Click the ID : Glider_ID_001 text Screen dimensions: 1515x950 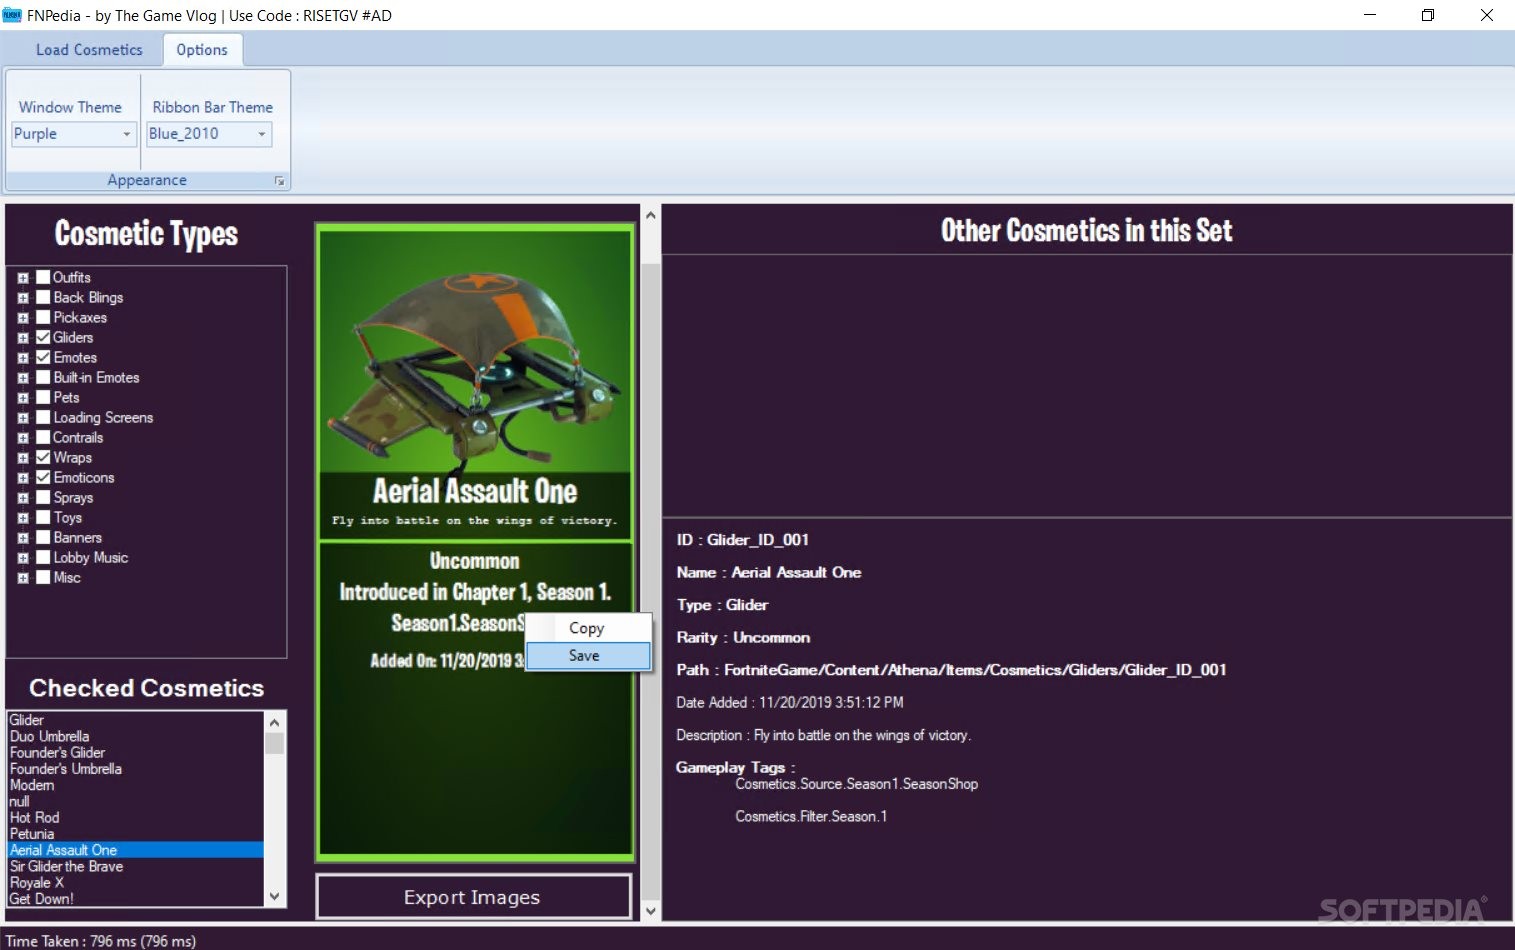[742, 540]
